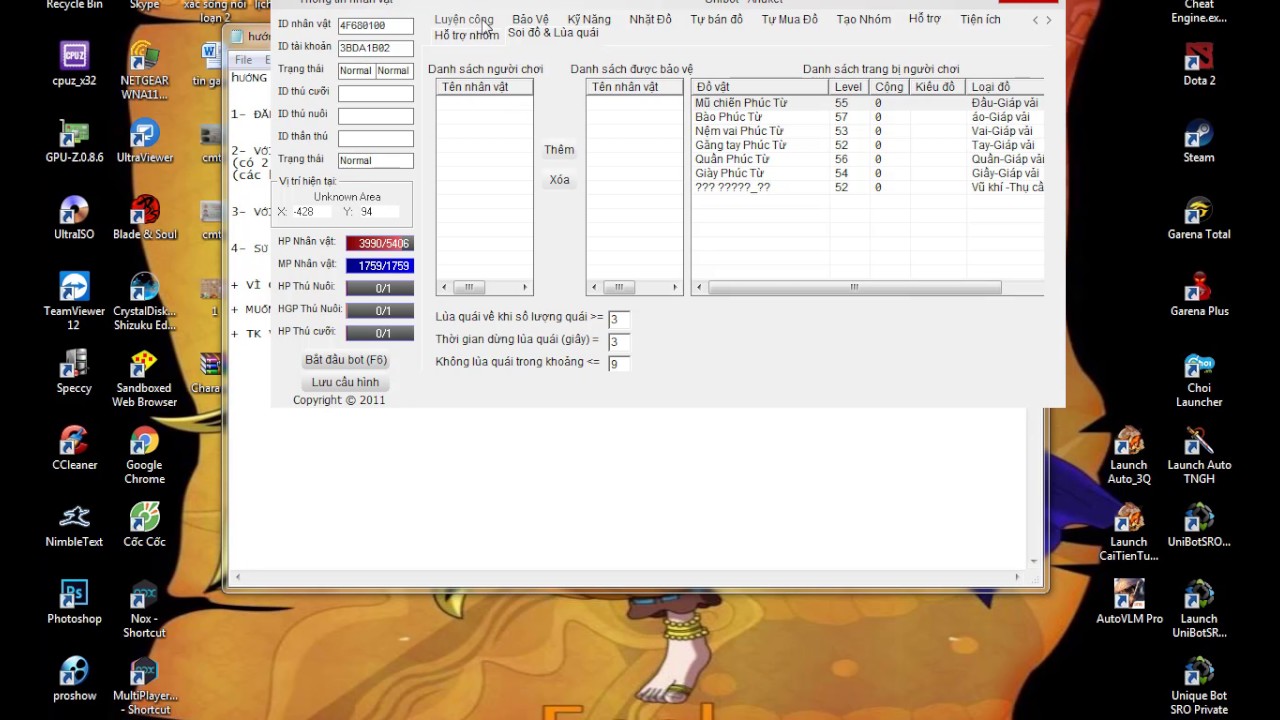The width and height of the screenshot is (1280, 720).
Task: Click the Thêm button
Action: (559, 150)
